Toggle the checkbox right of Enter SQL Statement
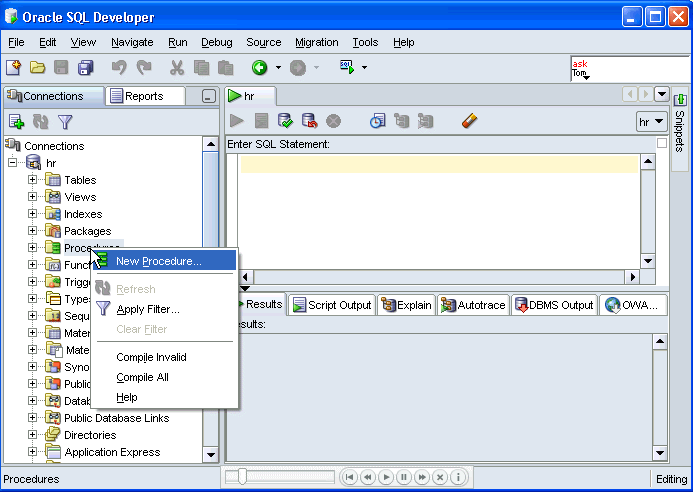Image resolution: width=693 pixels, height=492 pixels. click(x=661, y=143)
